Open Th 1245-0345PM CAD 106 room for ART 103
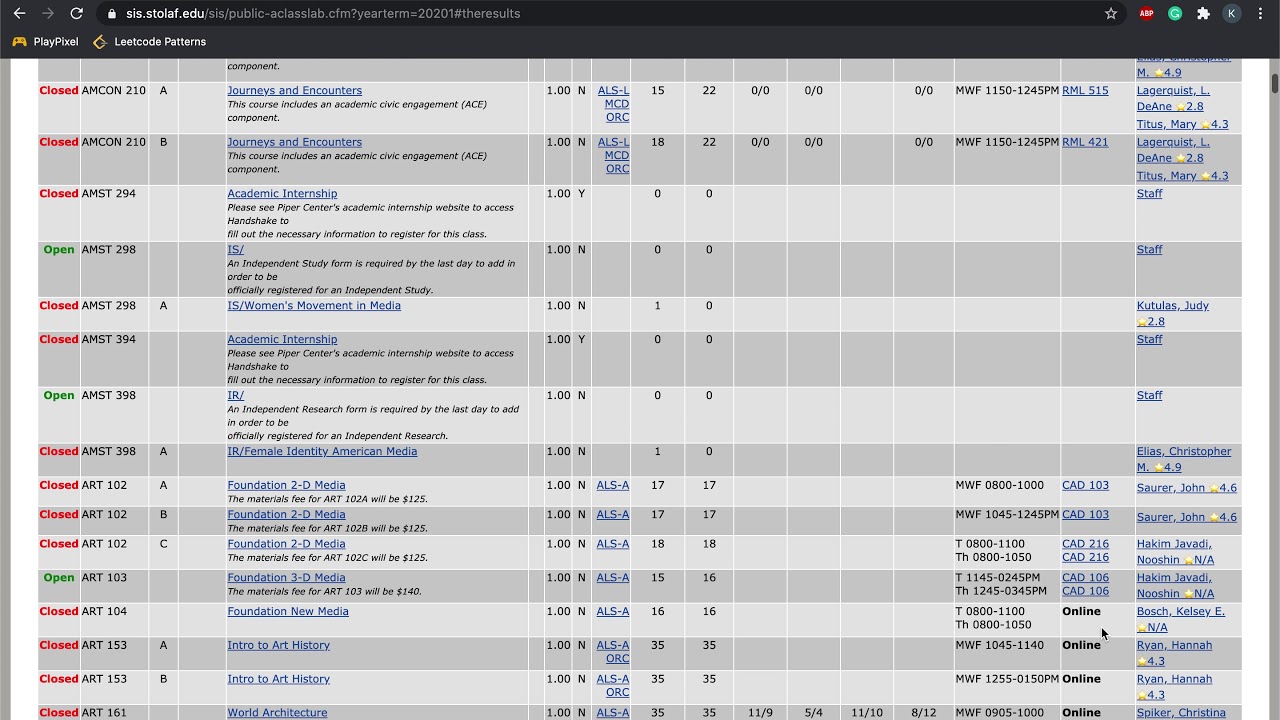The height and width of the screenshot is (720, 1280). click(1085, 592)
